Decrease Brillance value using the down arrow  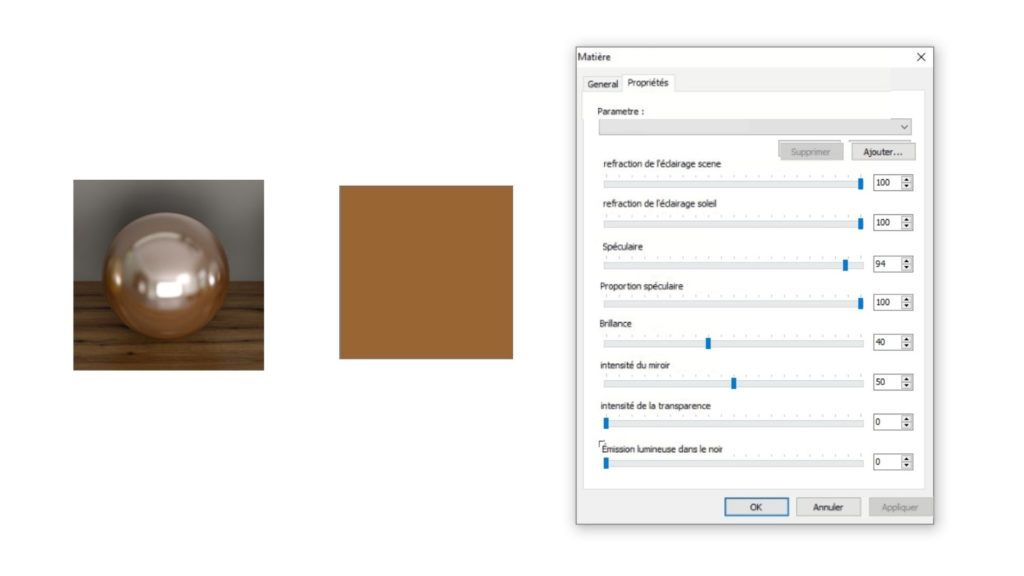click(x=907, y=346)
